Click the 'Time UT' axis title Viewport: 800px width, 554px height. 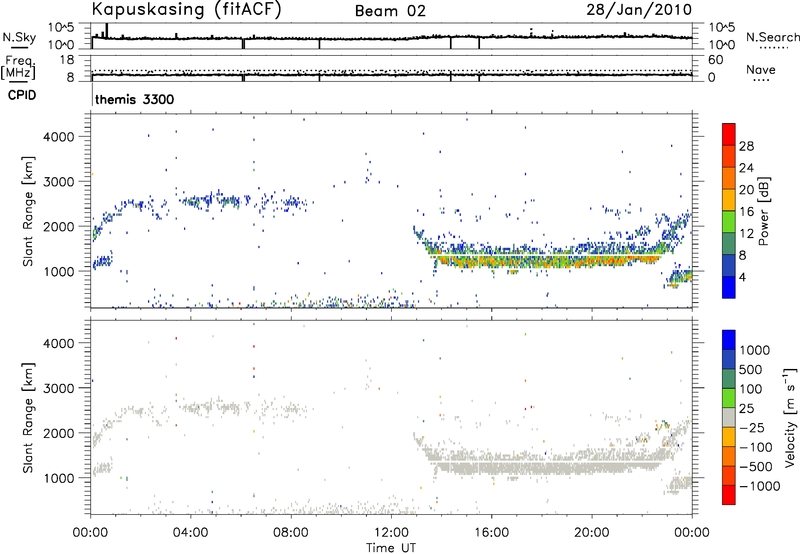pyautogui.click(x=391, y=548)
